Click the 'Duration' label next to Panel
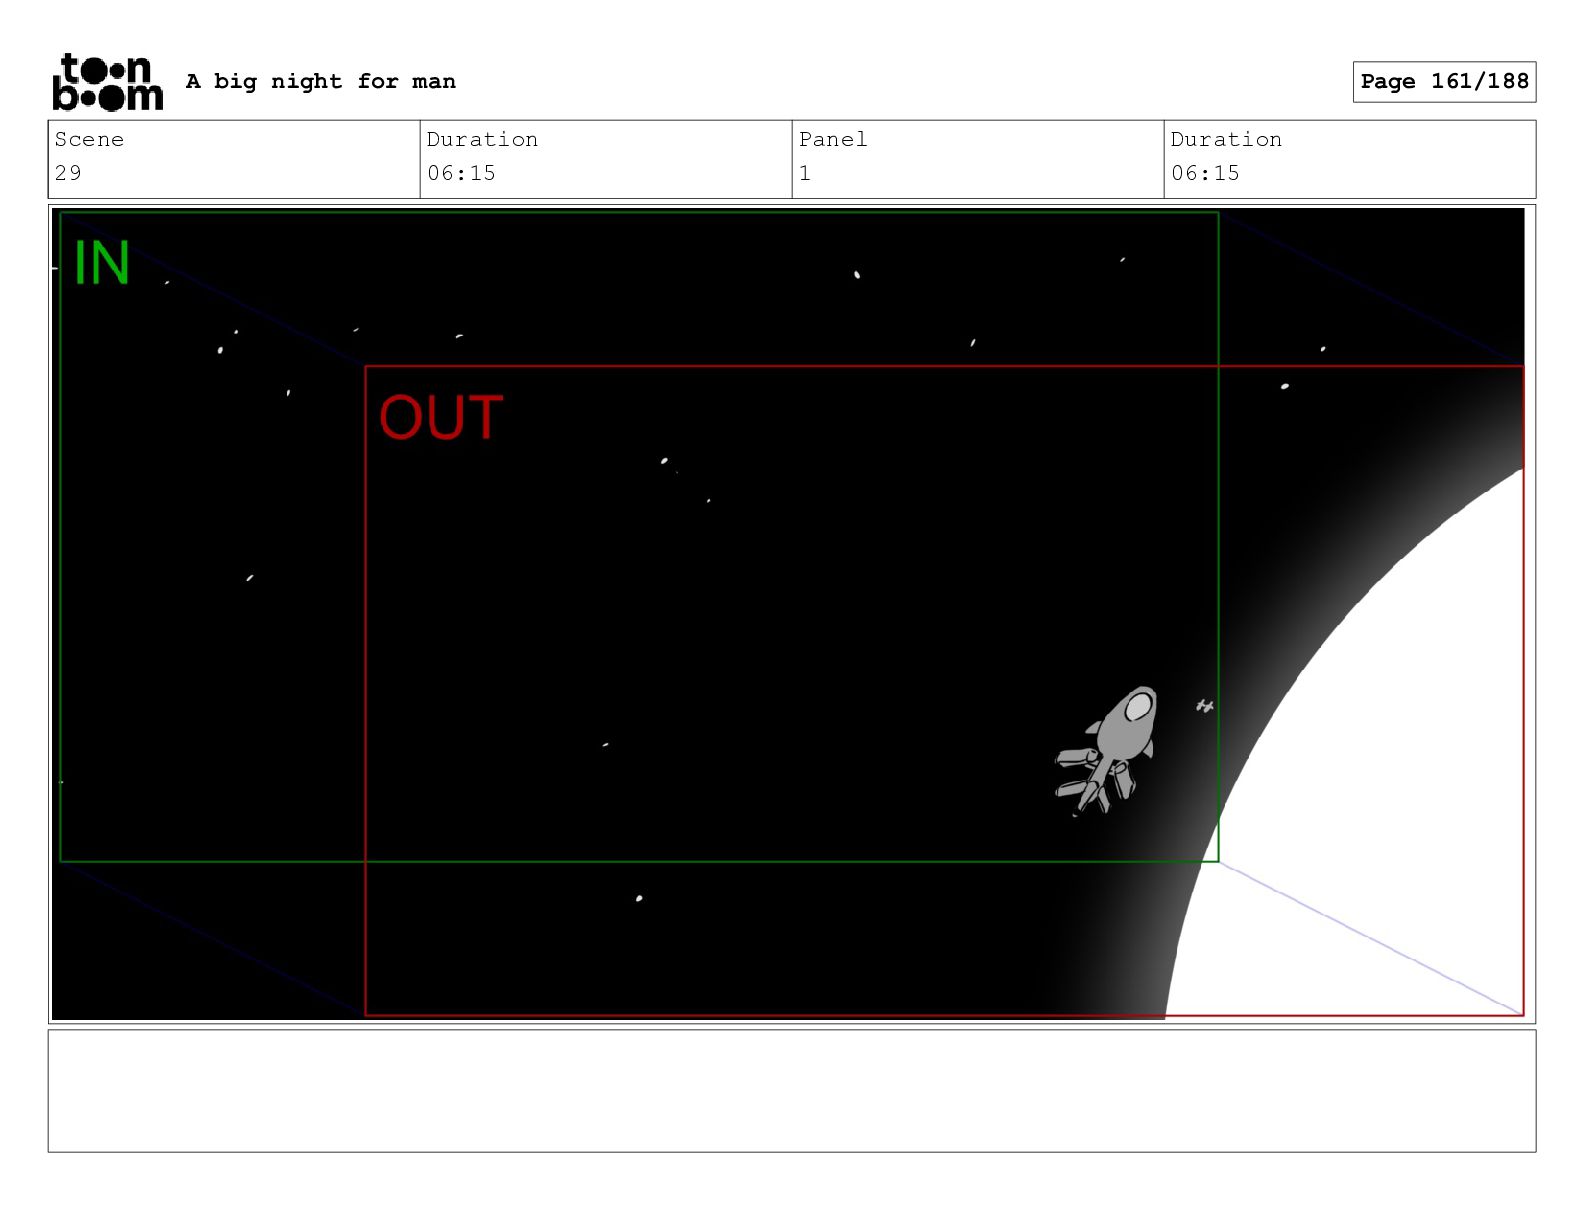The image size is (1584, 1224). click(x=1226, y=139)
